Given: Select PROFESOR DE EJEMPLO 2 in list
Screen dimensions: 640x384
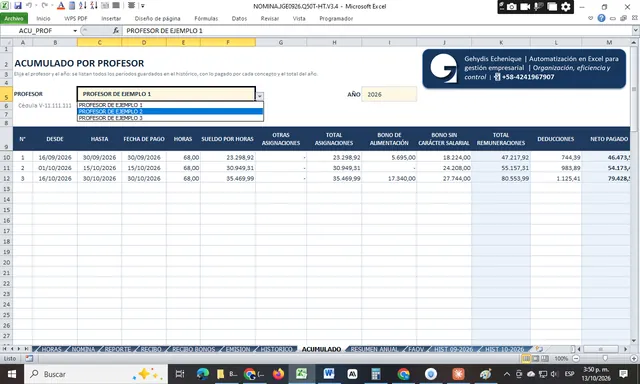Looking at the screenshot, I should tap(170, 111).
